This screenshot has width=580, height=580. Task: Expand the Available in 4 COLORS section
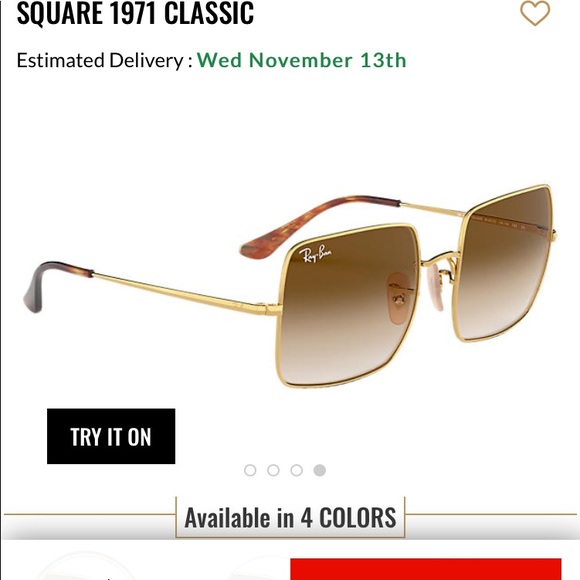[x=290, y=517]
